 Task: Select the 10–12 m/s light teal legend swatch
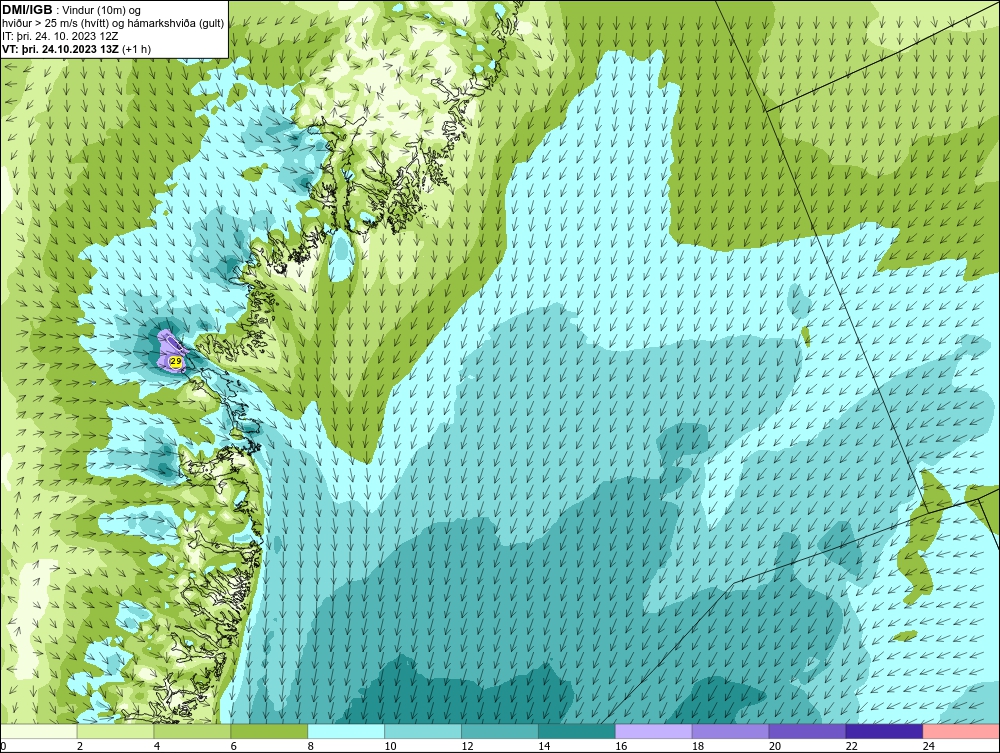pyautogui.click(x=423, y=731)
